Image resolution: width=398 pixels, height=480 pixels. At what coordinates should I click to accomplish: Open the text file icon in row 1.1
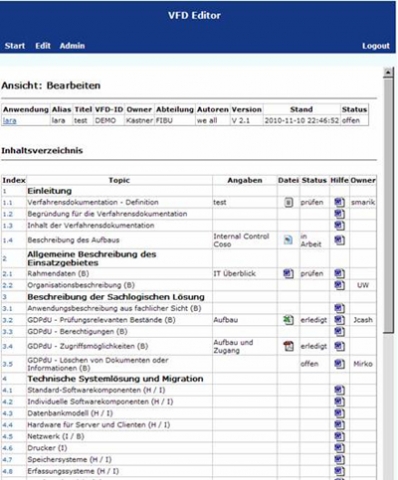(x=288, y=202)
